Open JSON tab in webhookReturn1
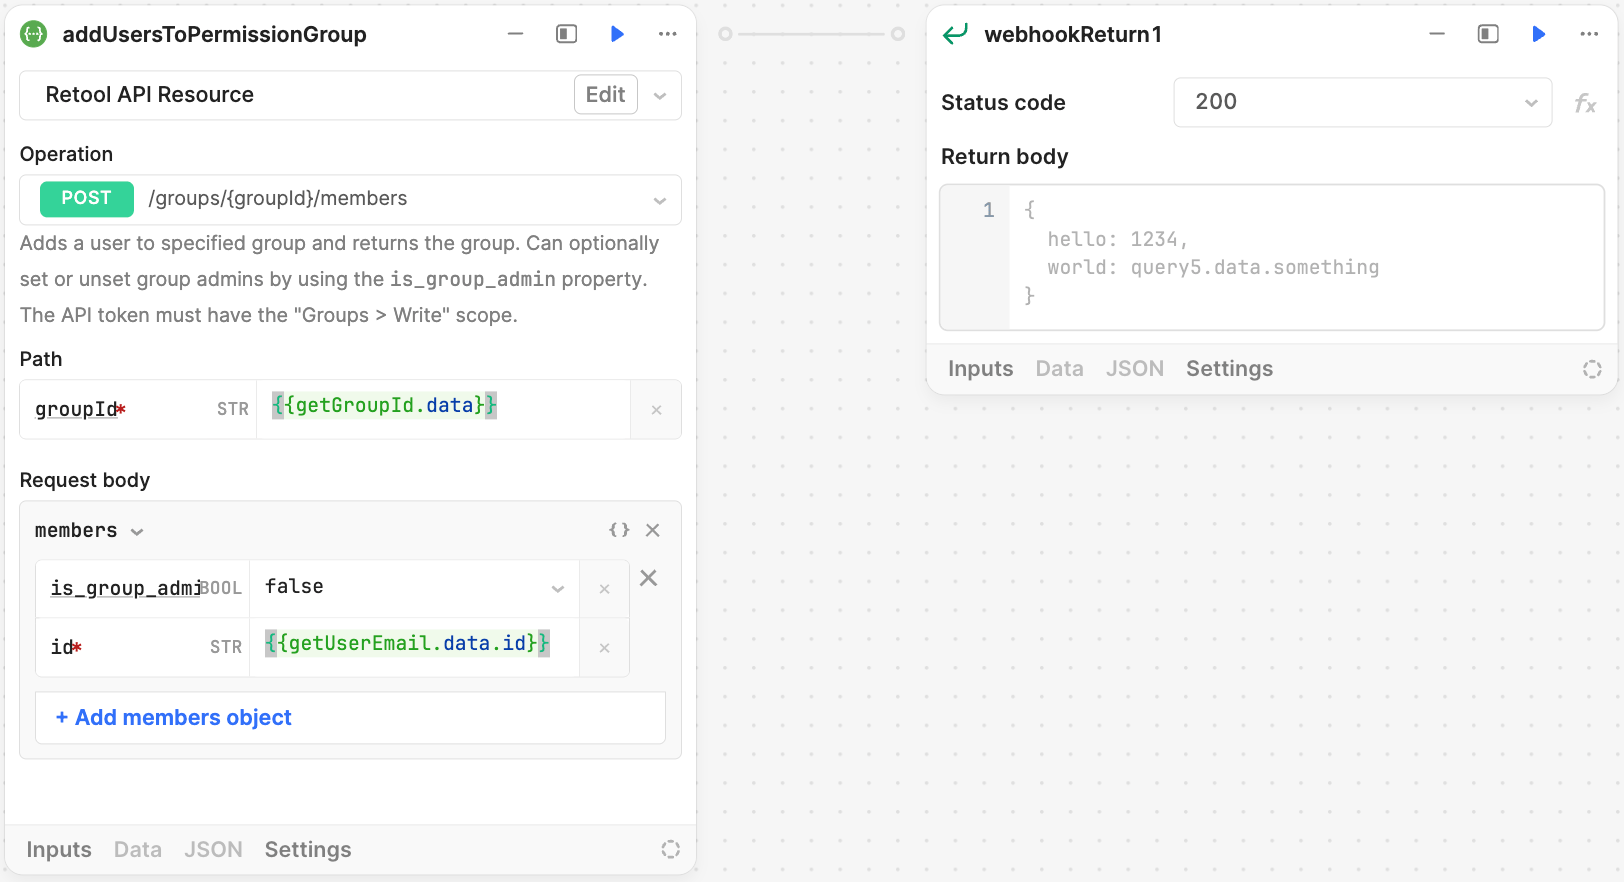 coord(1135,369)
